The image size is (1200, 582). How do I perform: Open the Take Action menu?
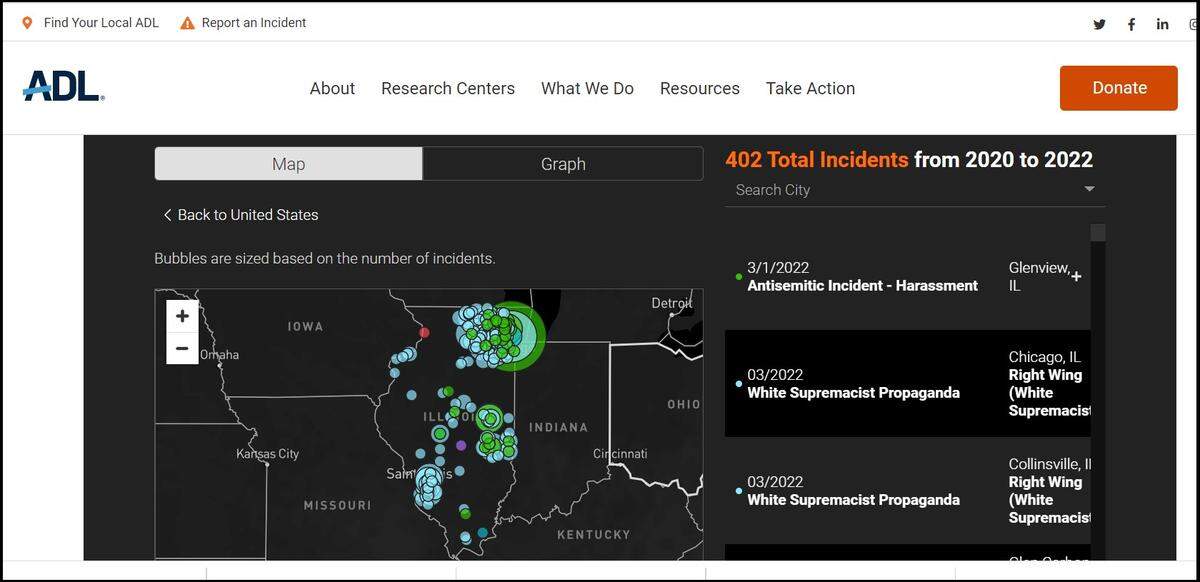[810, 88]
